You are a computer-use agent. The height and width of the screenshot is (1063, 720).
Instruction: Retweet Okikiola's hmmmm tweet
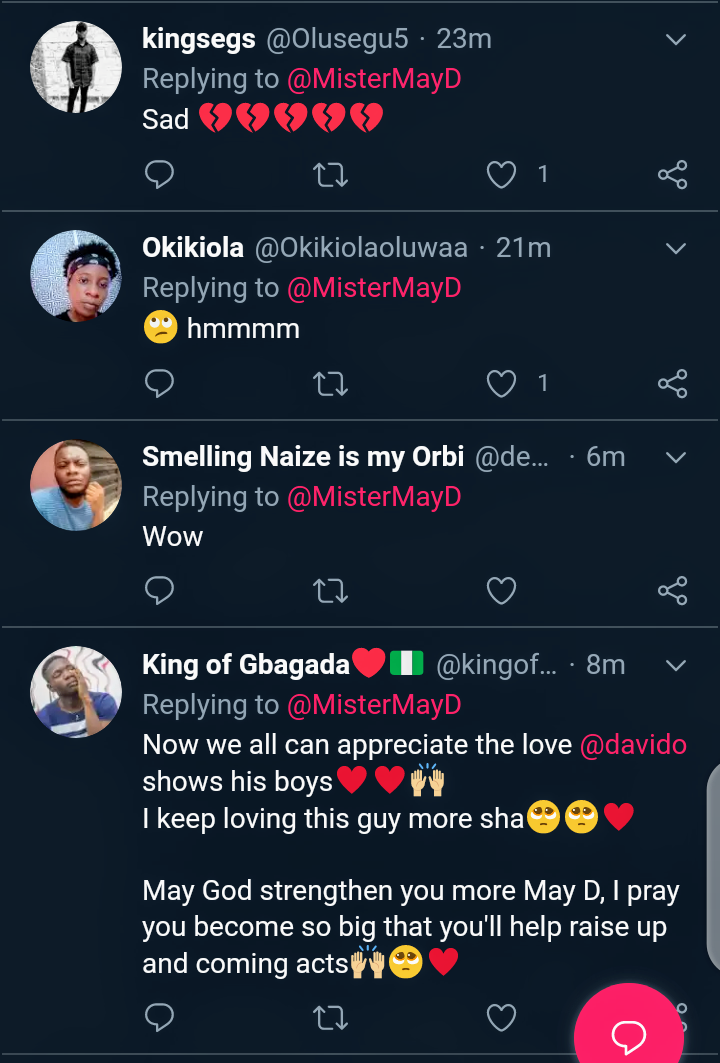(x=330, y=383)
